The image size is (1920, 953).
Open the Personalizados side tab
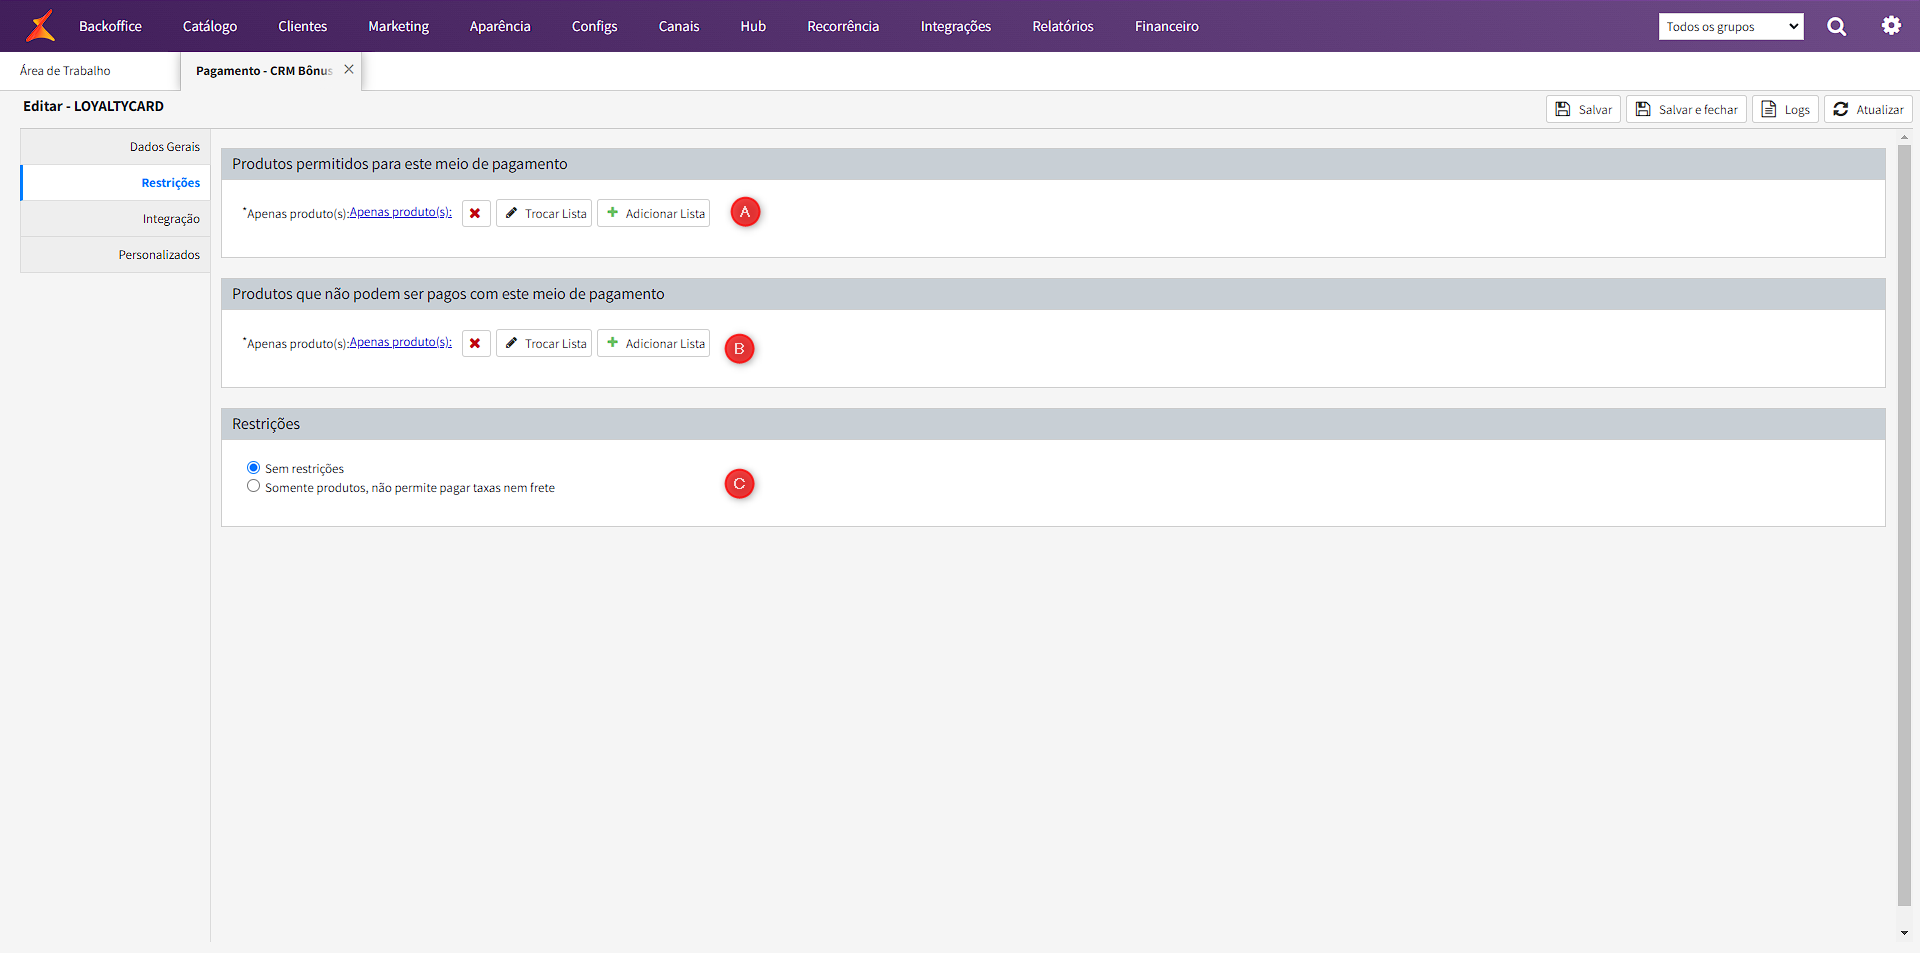pos(115,255)
